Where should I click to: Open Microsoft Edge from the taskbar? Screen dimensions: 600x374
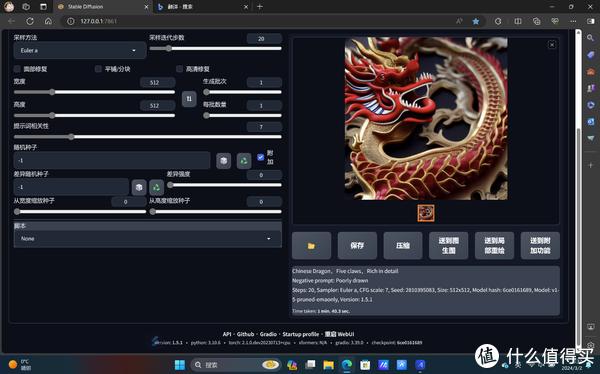click(x=347, y=365)
